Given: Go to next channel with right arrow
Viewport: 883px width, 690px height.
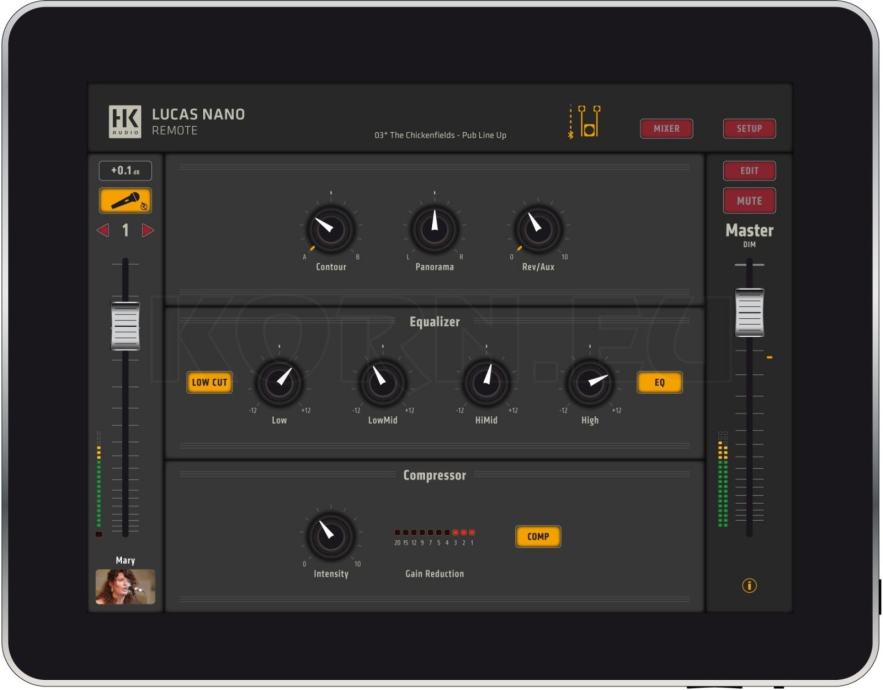Looking at the screenshot, I should point(148,231).
